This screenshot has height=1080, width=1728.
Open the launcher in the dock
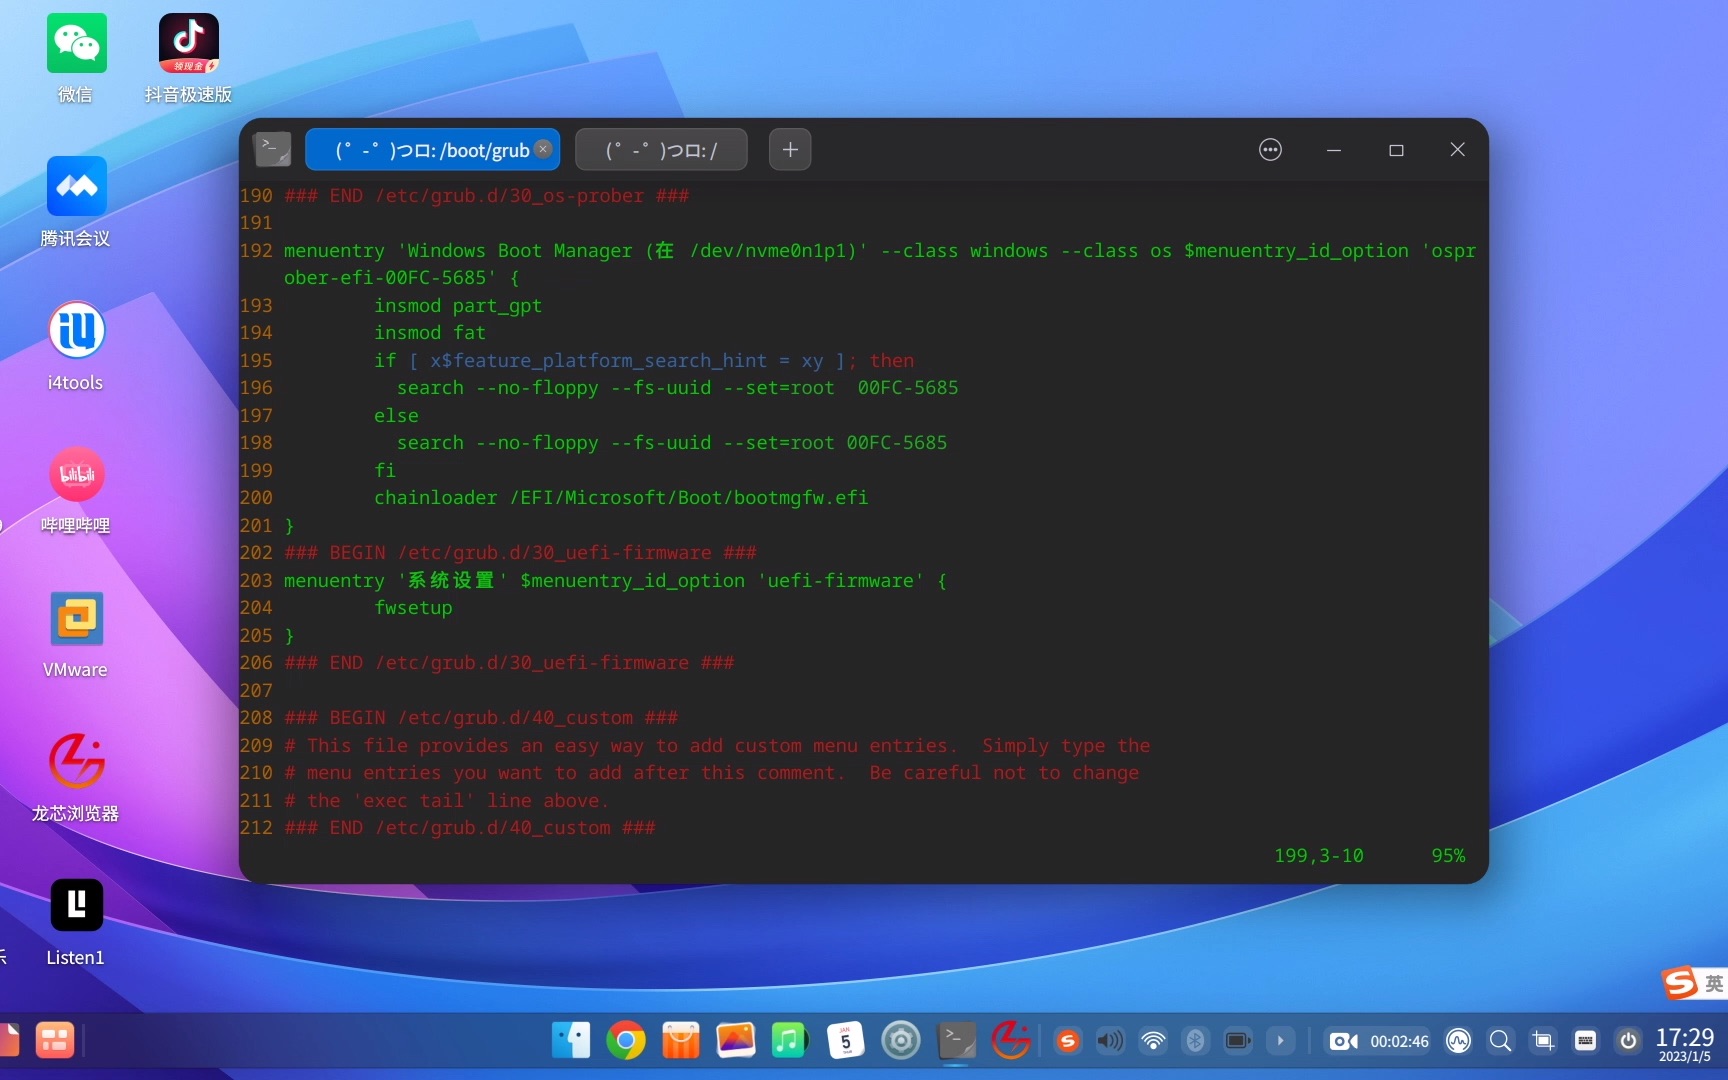(x=55, y=1041)
